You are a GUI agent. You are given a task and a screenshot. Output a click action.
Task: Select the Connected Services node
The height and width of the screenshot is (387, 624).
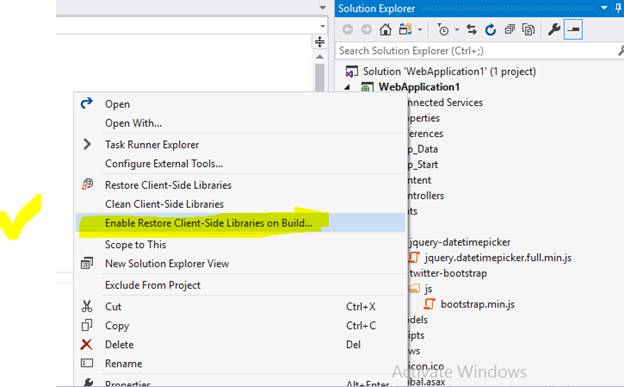(445, 103)
